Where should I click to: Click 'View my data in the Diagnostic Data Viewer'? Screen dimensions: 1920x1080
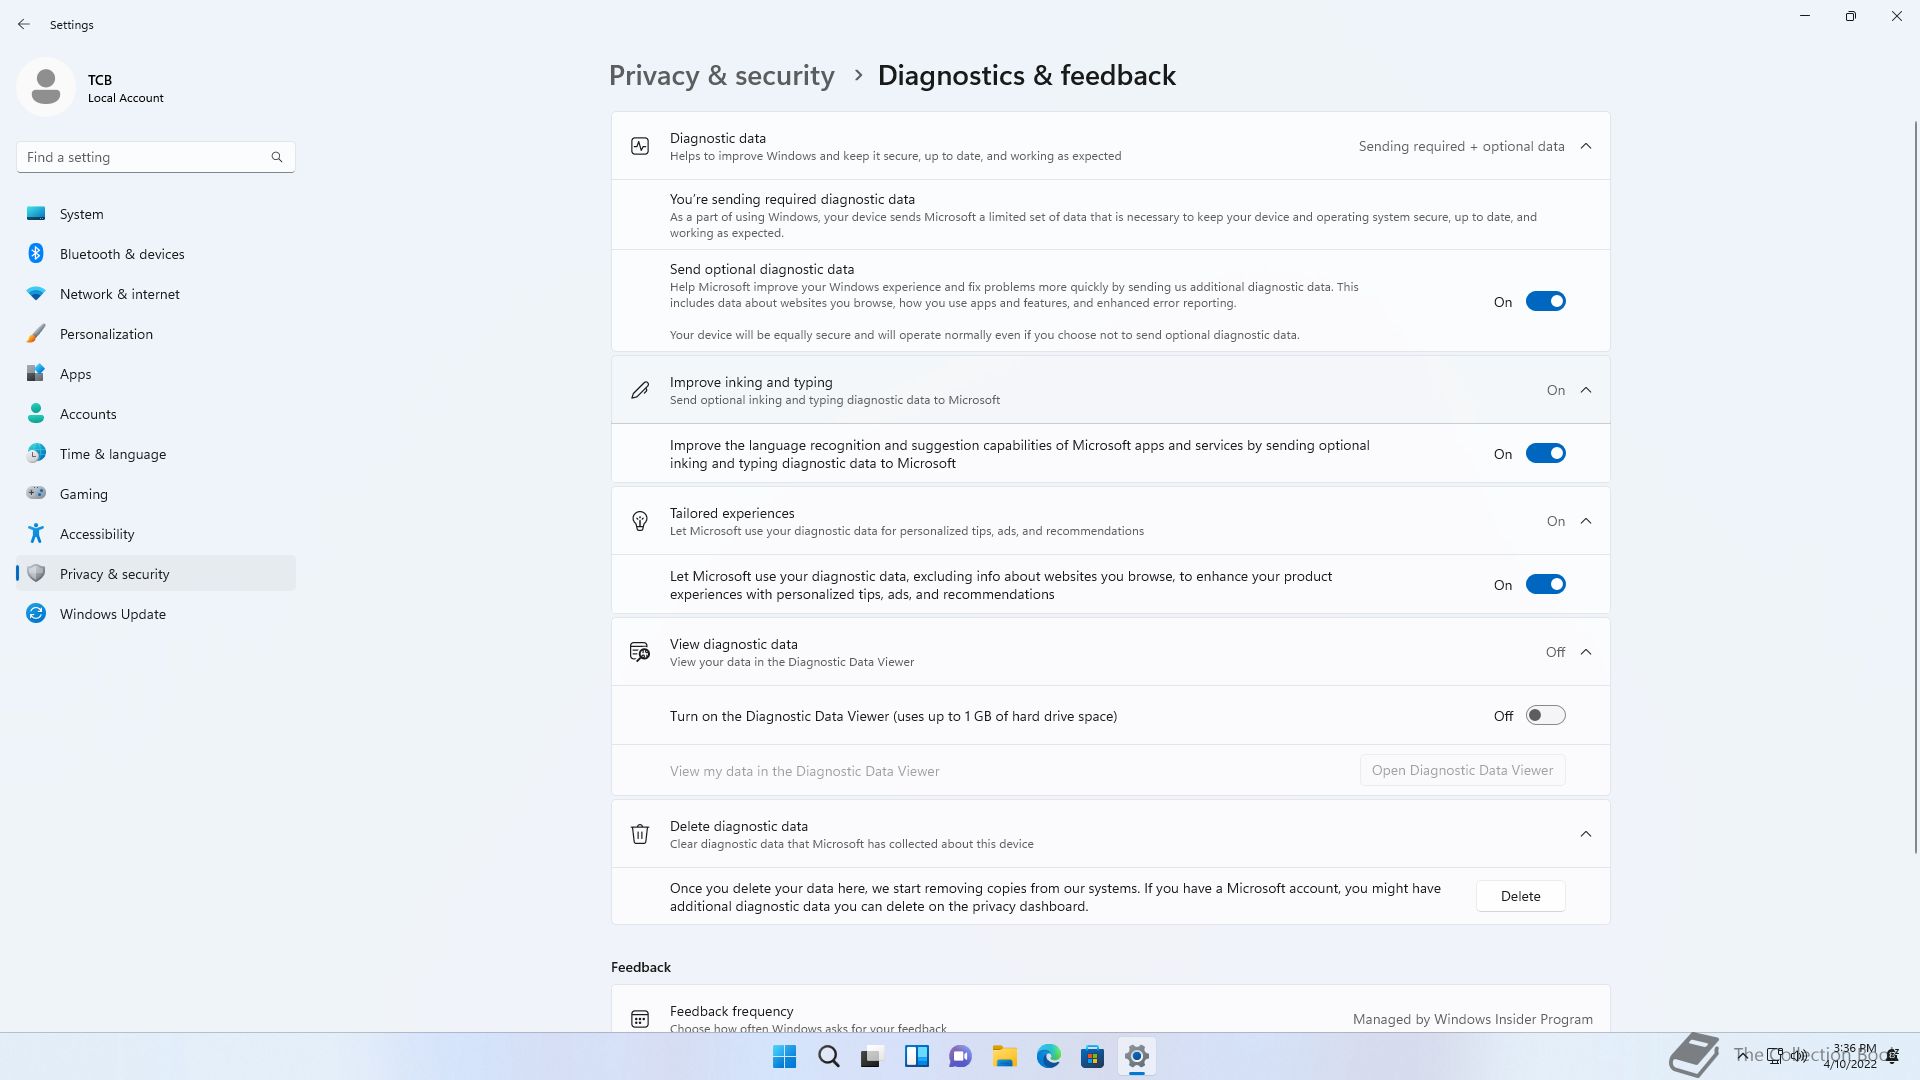804,771
